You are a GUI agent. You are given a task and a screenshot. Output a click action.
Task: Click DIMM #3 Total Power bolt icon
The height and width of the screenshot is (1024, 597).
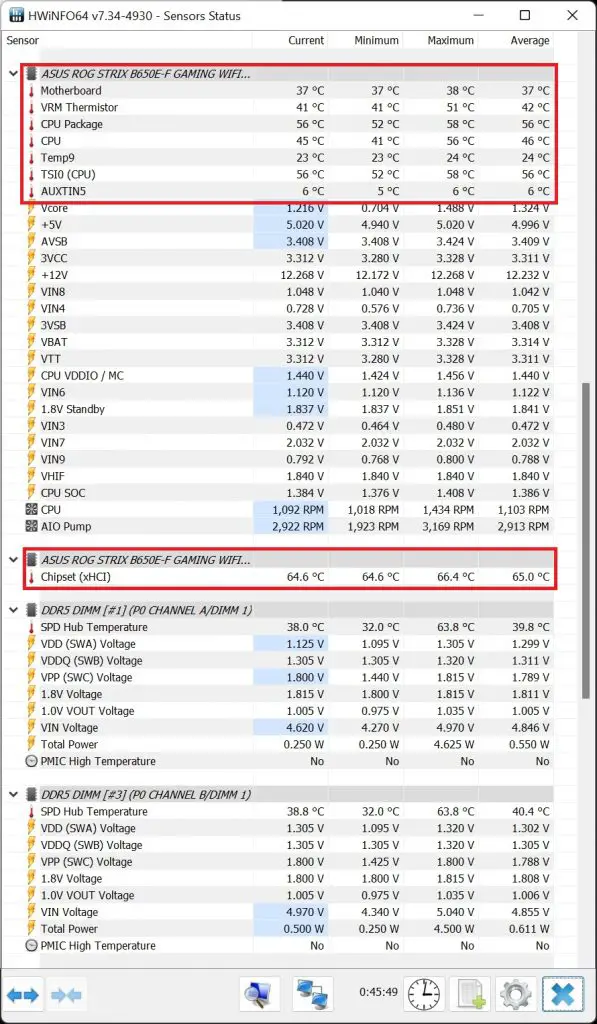click(x=31, y=929)
